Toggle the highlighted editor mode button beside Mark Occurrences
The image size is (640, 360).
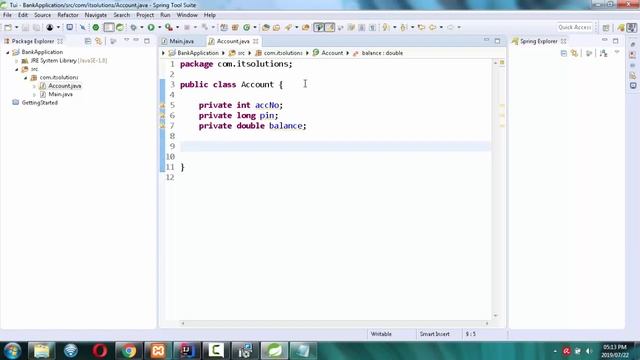[x=319, y=27]
